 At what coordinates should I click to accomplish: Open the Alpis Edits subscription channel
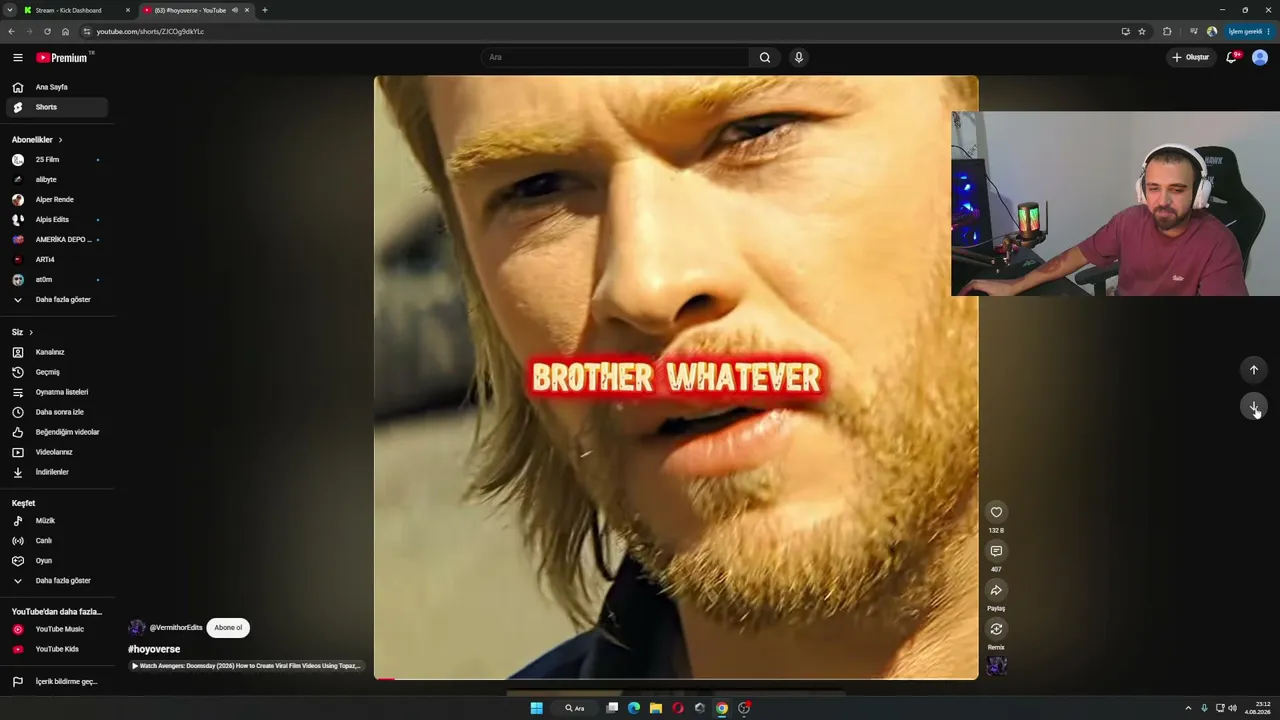[x=57, y=220]
